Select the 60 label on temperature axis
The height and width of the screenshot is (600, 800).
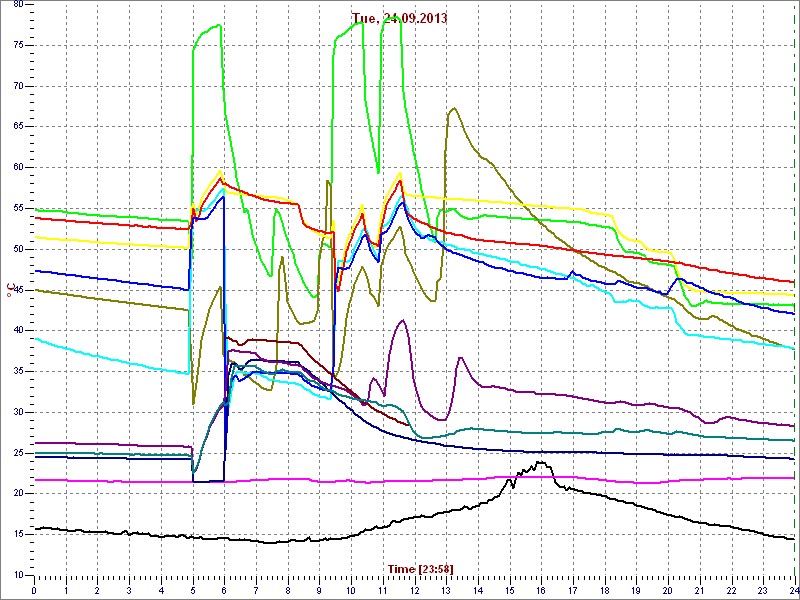coord(17,167)
